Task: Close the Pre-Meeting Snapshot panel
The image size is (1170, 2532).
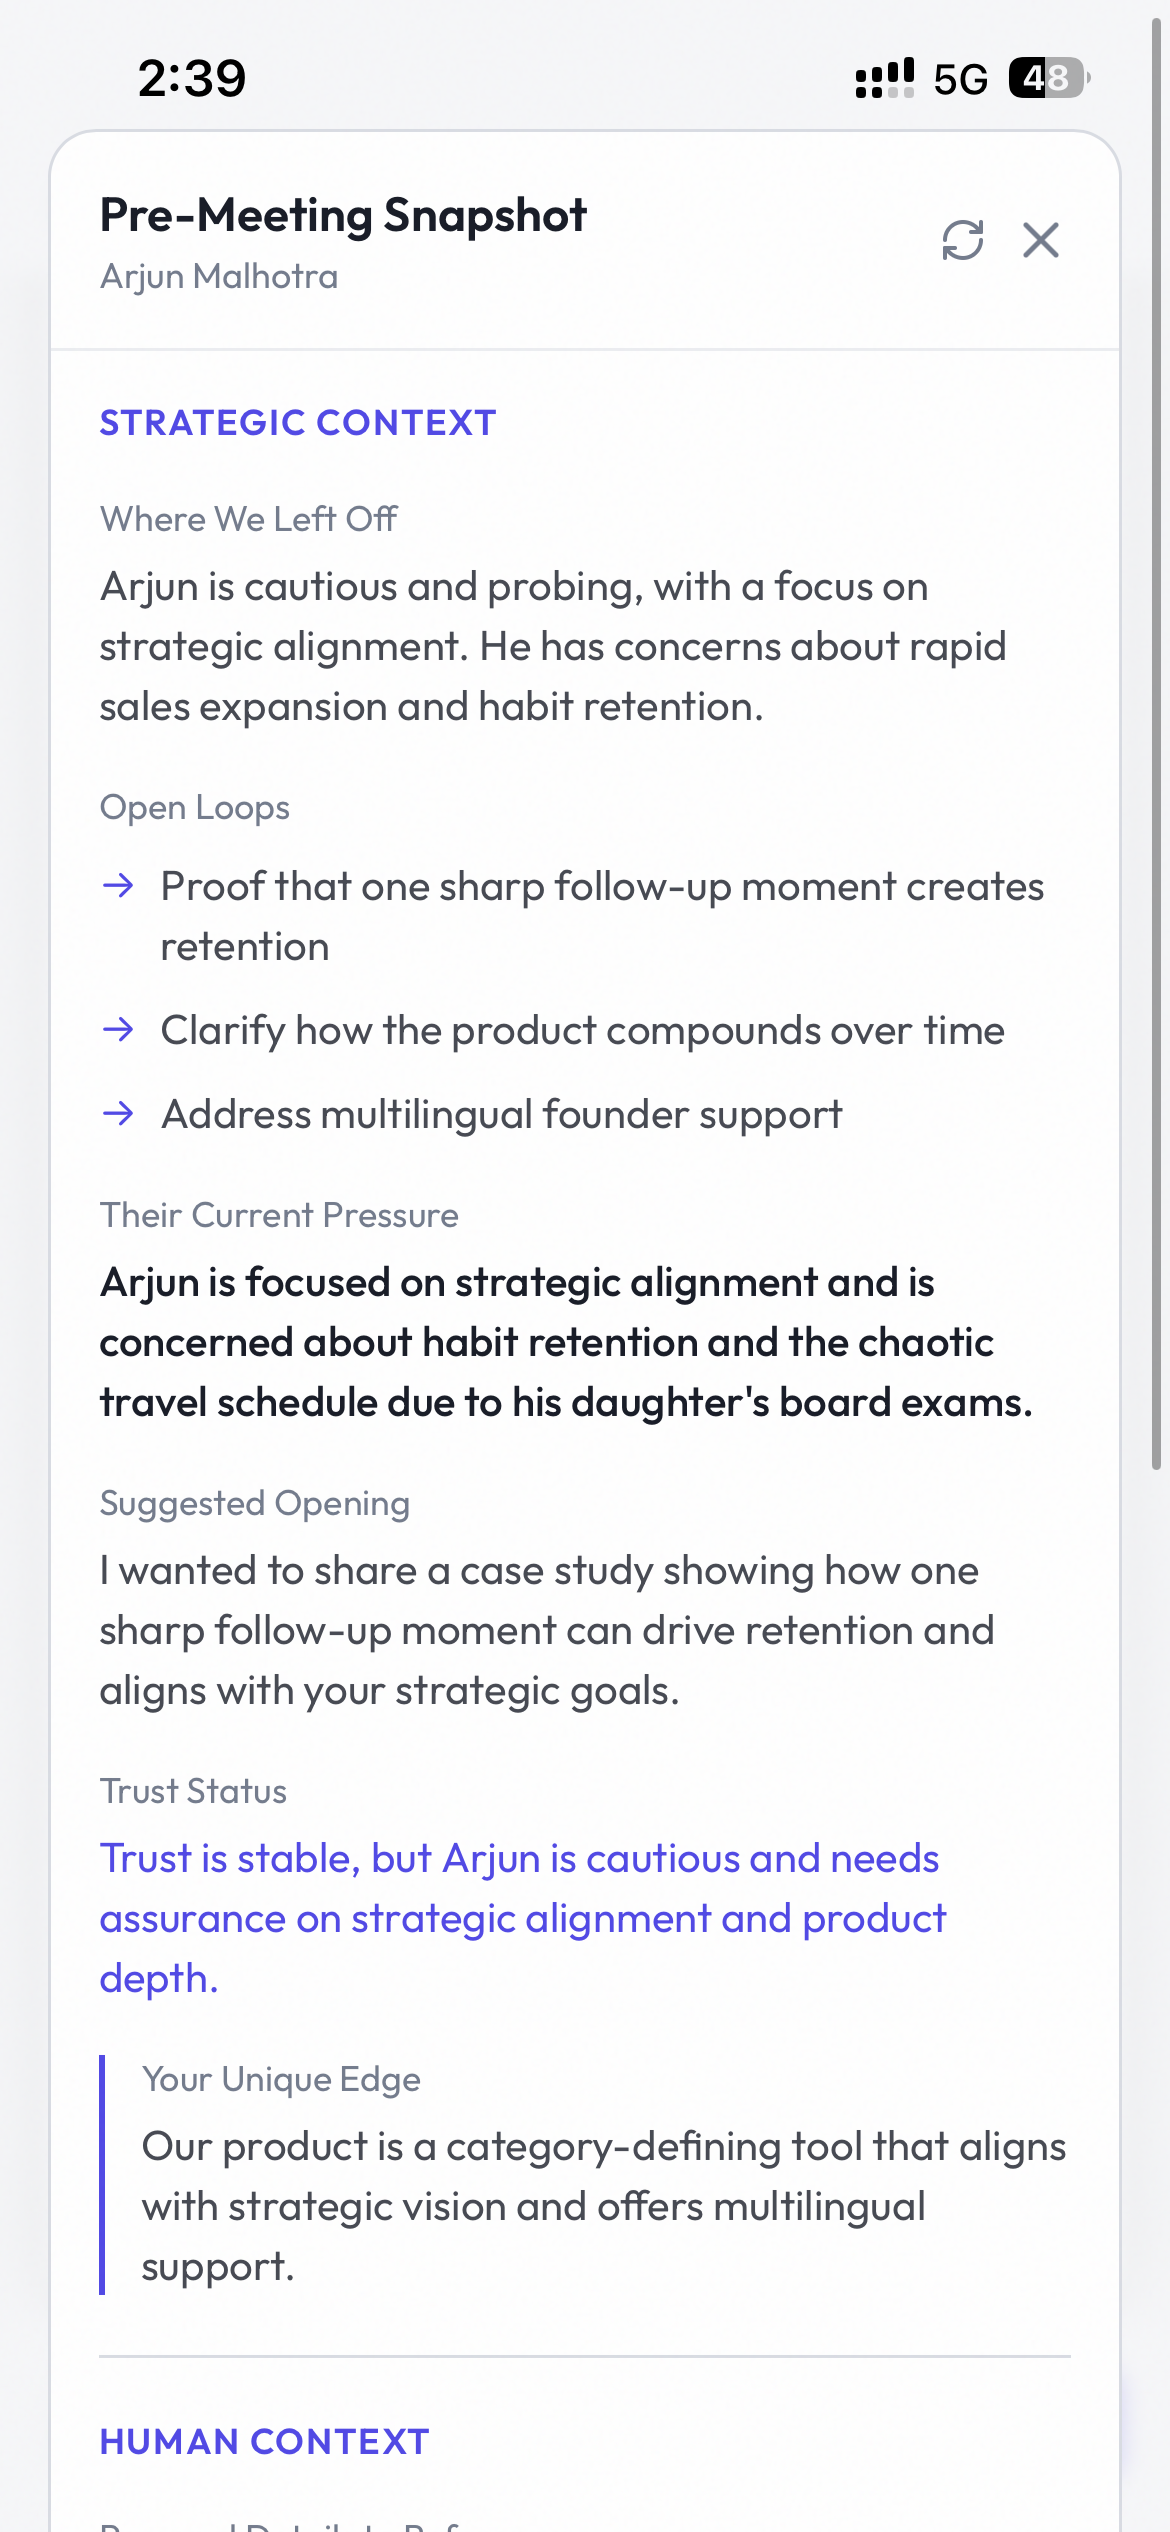Action: click(x=1040, y=240)
